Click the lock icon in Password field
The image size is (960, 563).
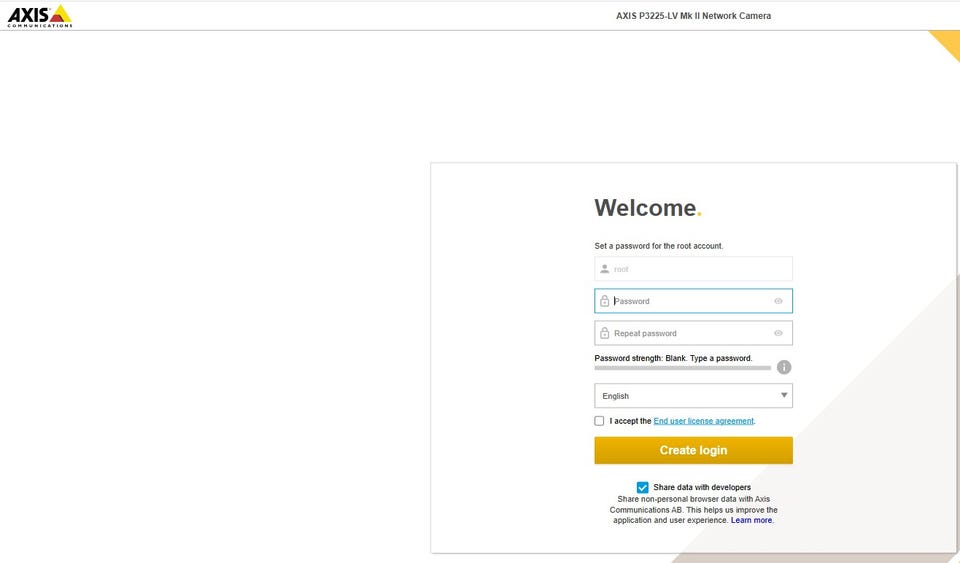pos(604,301)
